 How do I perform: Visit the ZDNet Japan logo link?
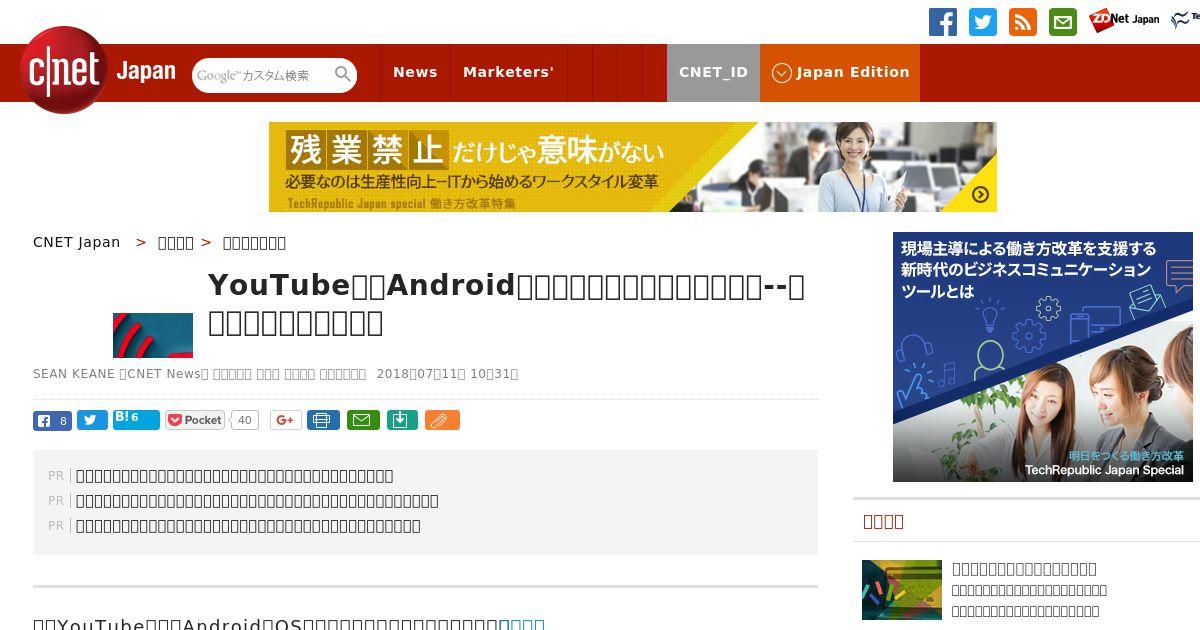[1124, 20]
